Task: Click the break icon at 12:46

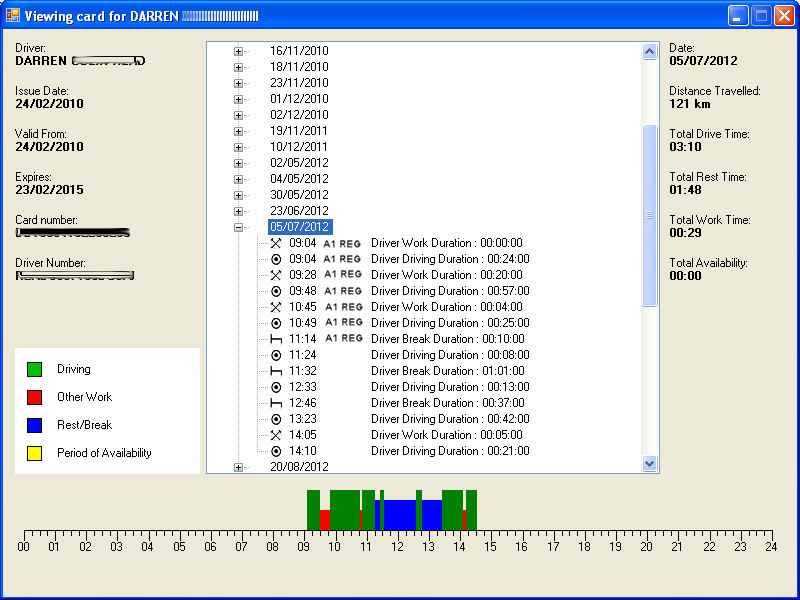Action: [x=276, y=403]
